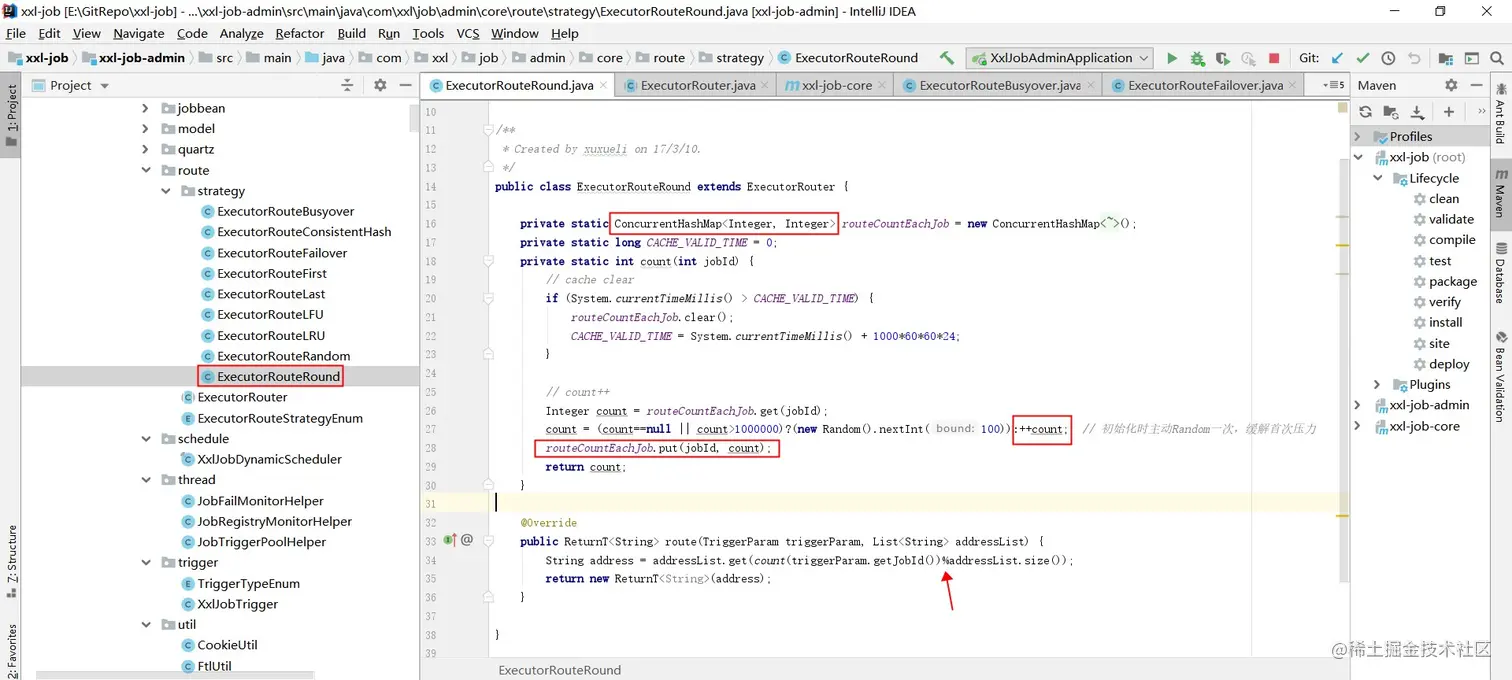This screenshot has height=680, width=1512.
Task: Run with coverage via the shield icon
Action: coord(1222,59)
